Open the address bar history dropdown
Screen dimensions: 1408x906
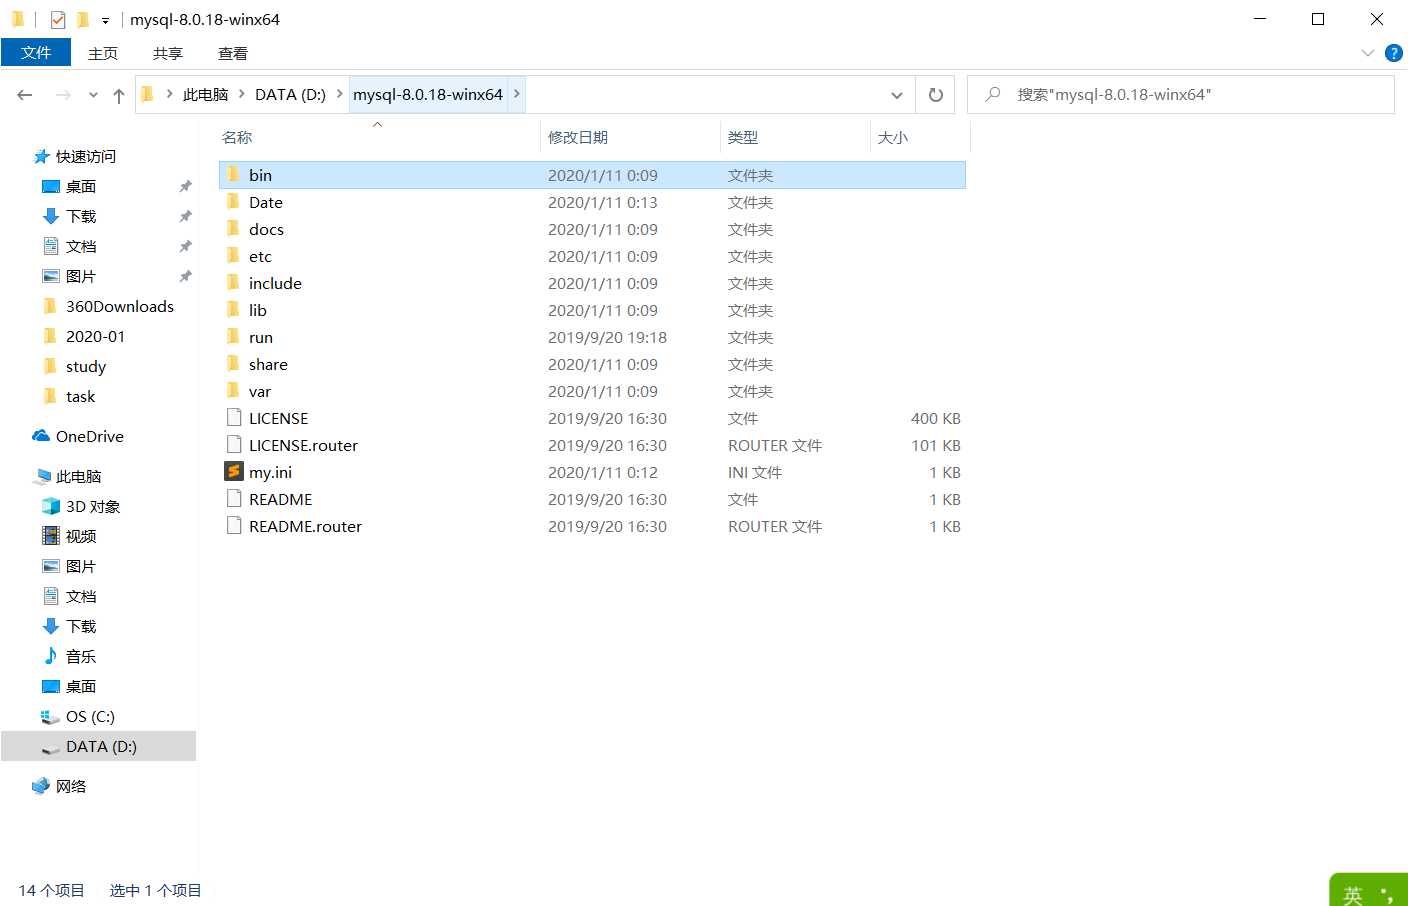point(897,95)
